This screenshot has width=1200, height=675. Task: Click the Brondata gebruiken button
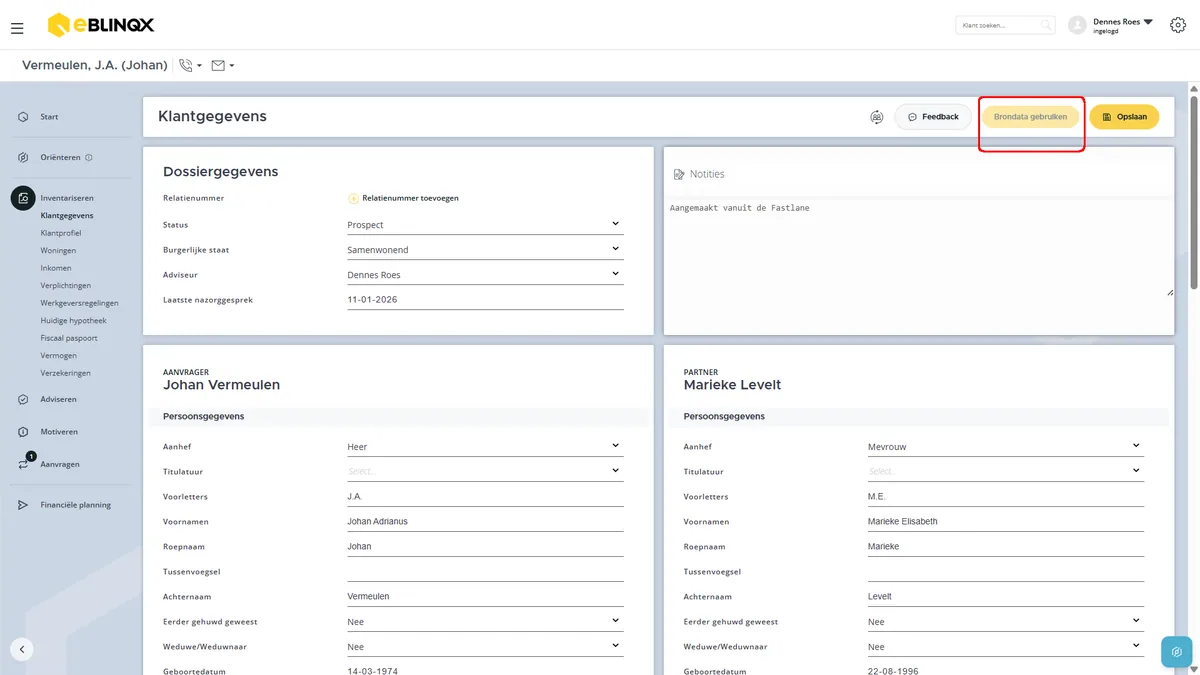1030,117
